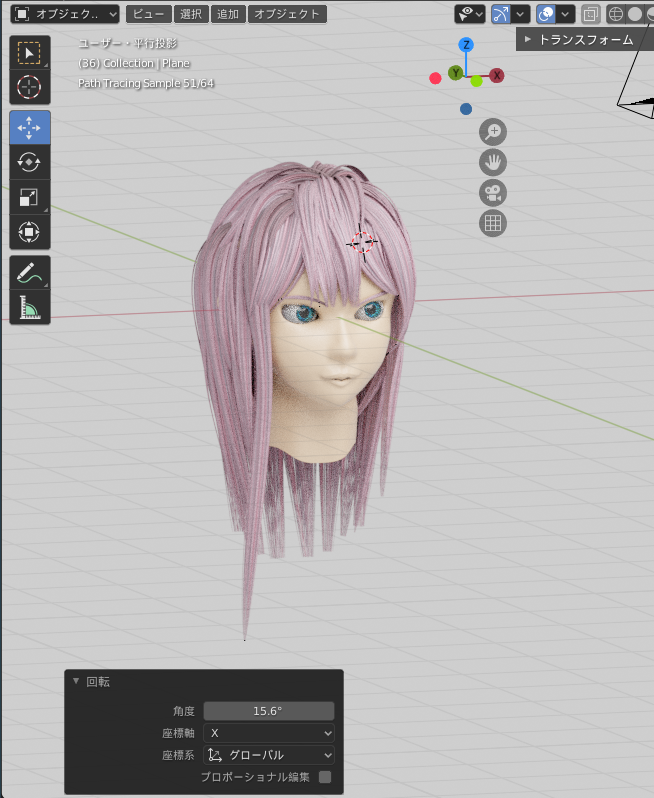Open the ビュー menu

tap(149, 14)
